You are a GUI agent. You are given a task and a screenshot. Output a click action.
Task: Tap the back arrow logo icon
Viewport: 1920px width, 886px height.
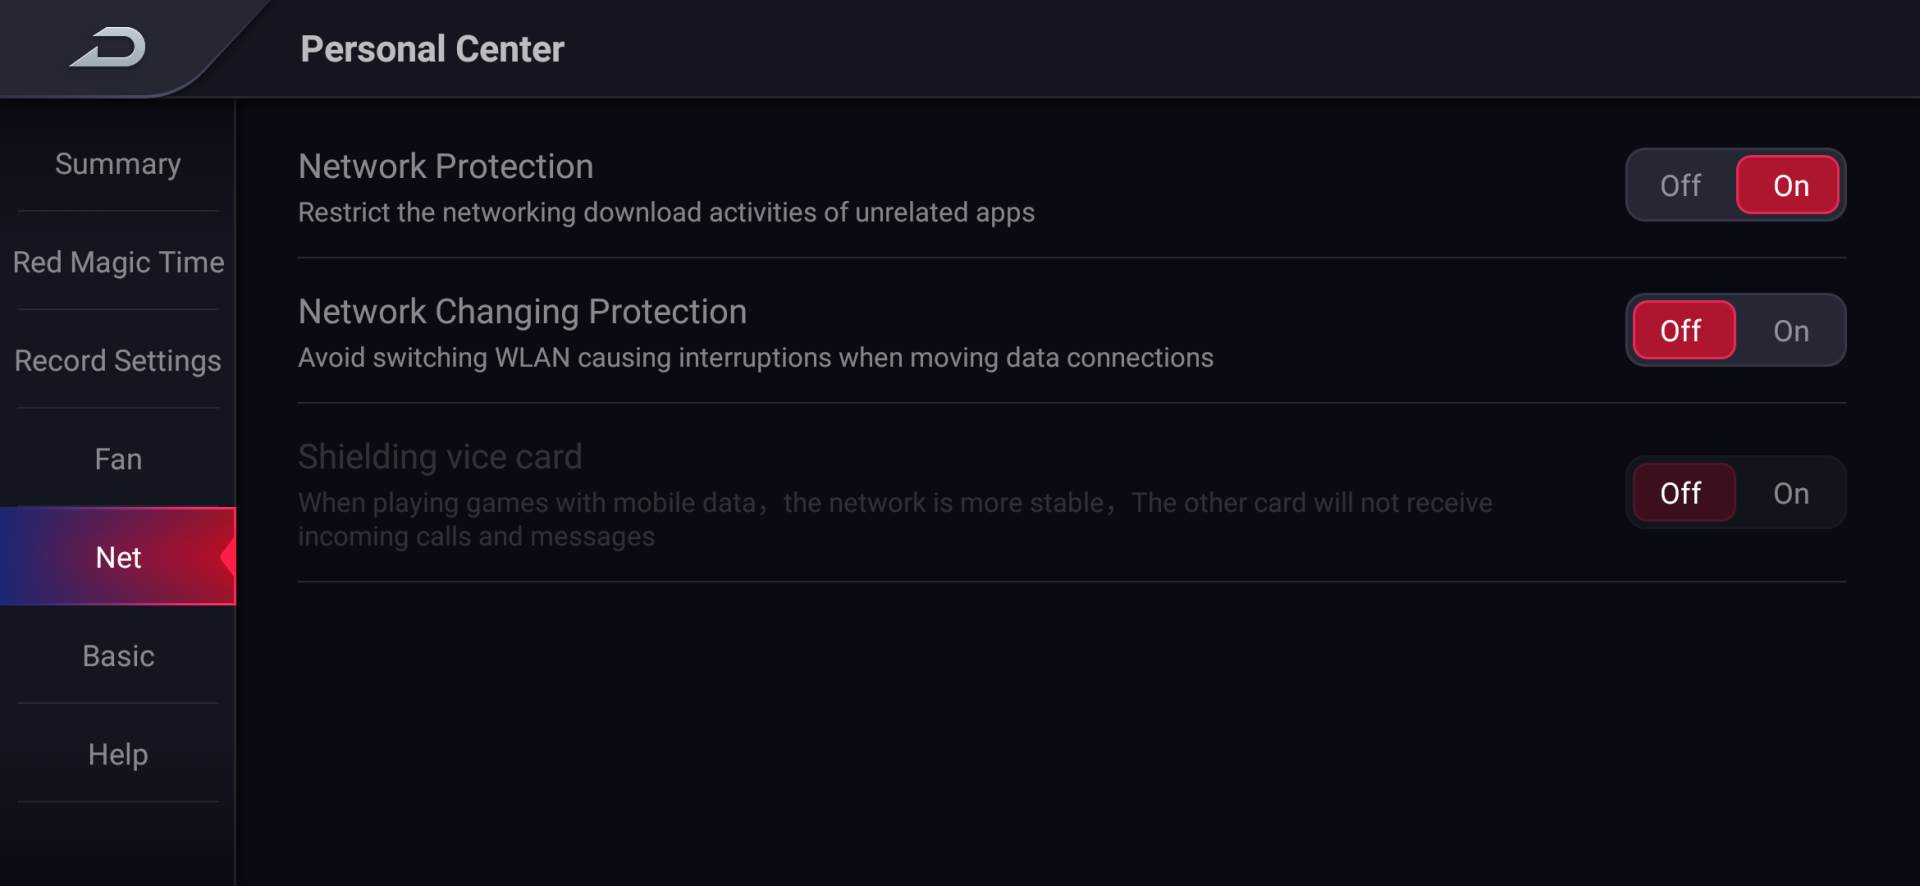tap(108, 48)
